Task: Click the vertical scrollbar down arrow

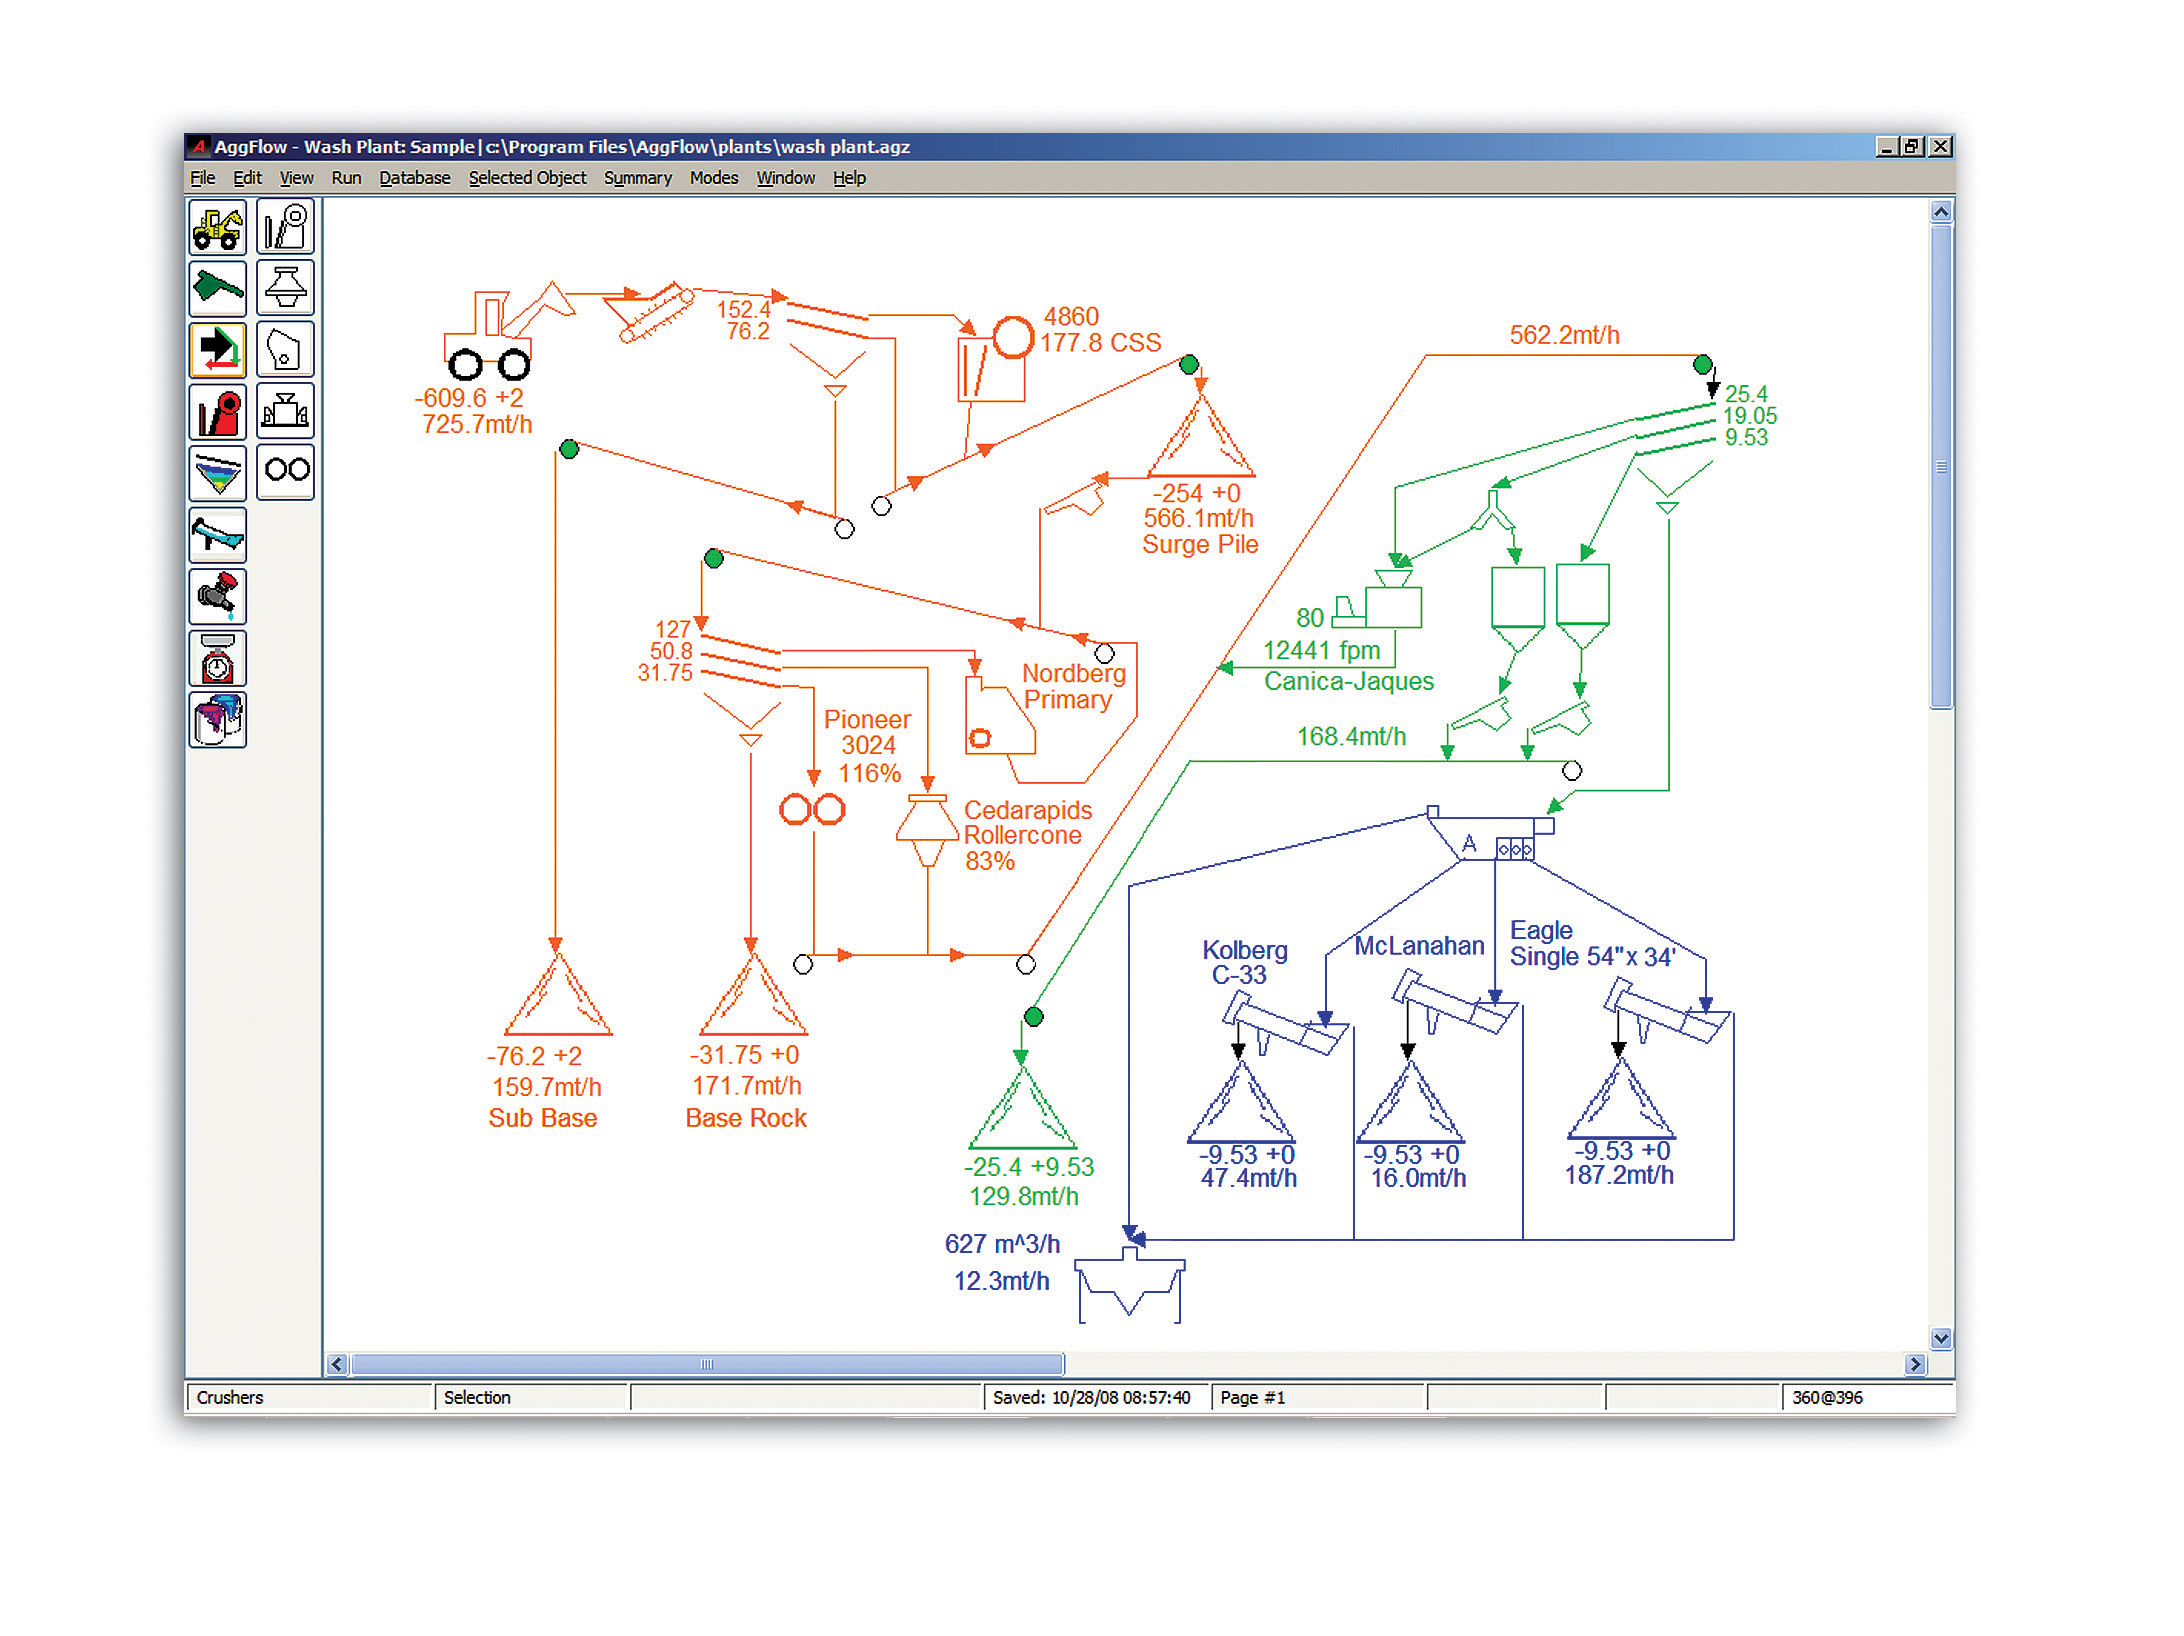Action: coord(1941,1338)
